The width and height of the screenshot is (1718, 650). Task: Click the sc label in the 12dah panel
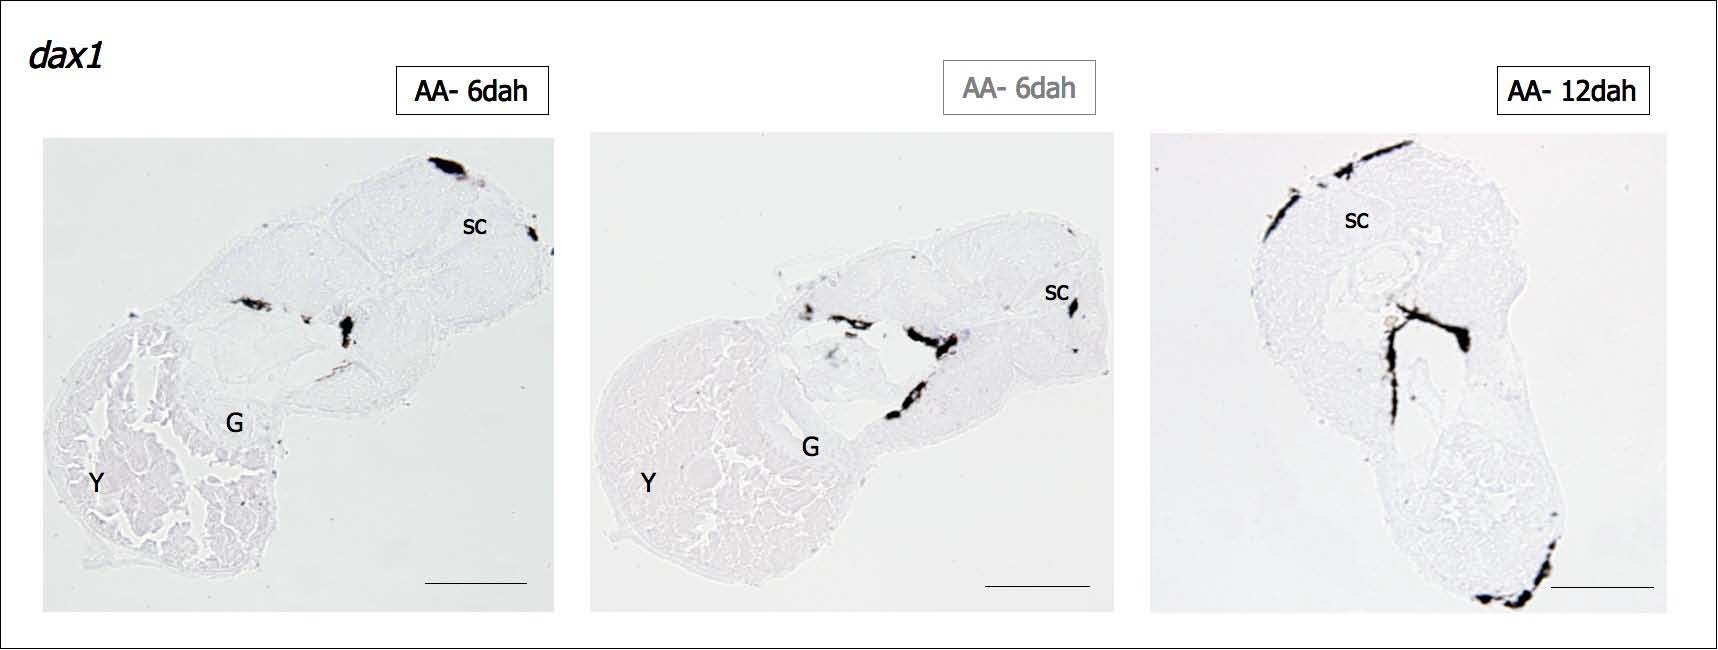pyautogui.click(x=1356, y=220)
